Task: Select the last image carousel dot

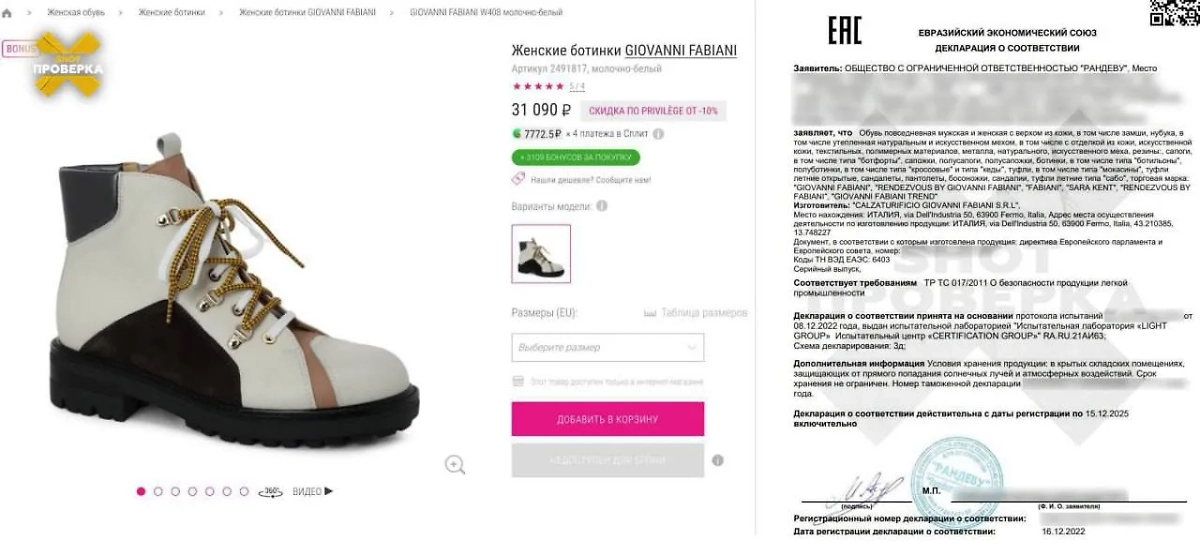Action: [244, 491]
